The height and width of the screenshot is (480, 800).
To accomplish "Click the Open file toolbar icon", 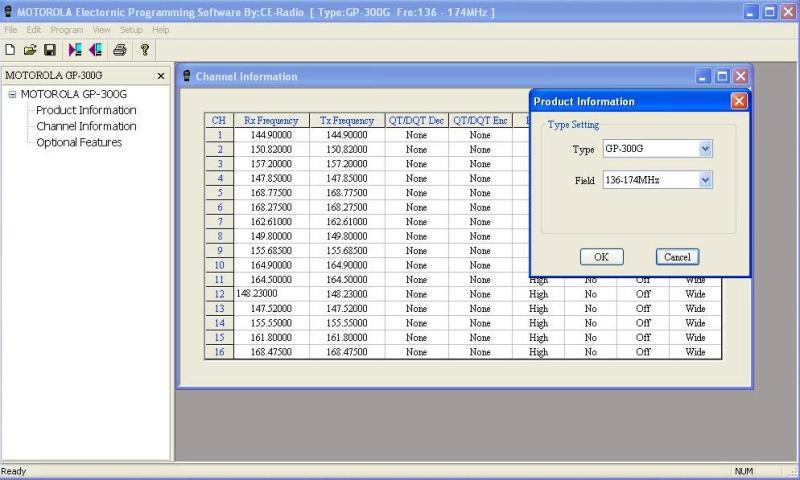I will click(x=30, y=49).
